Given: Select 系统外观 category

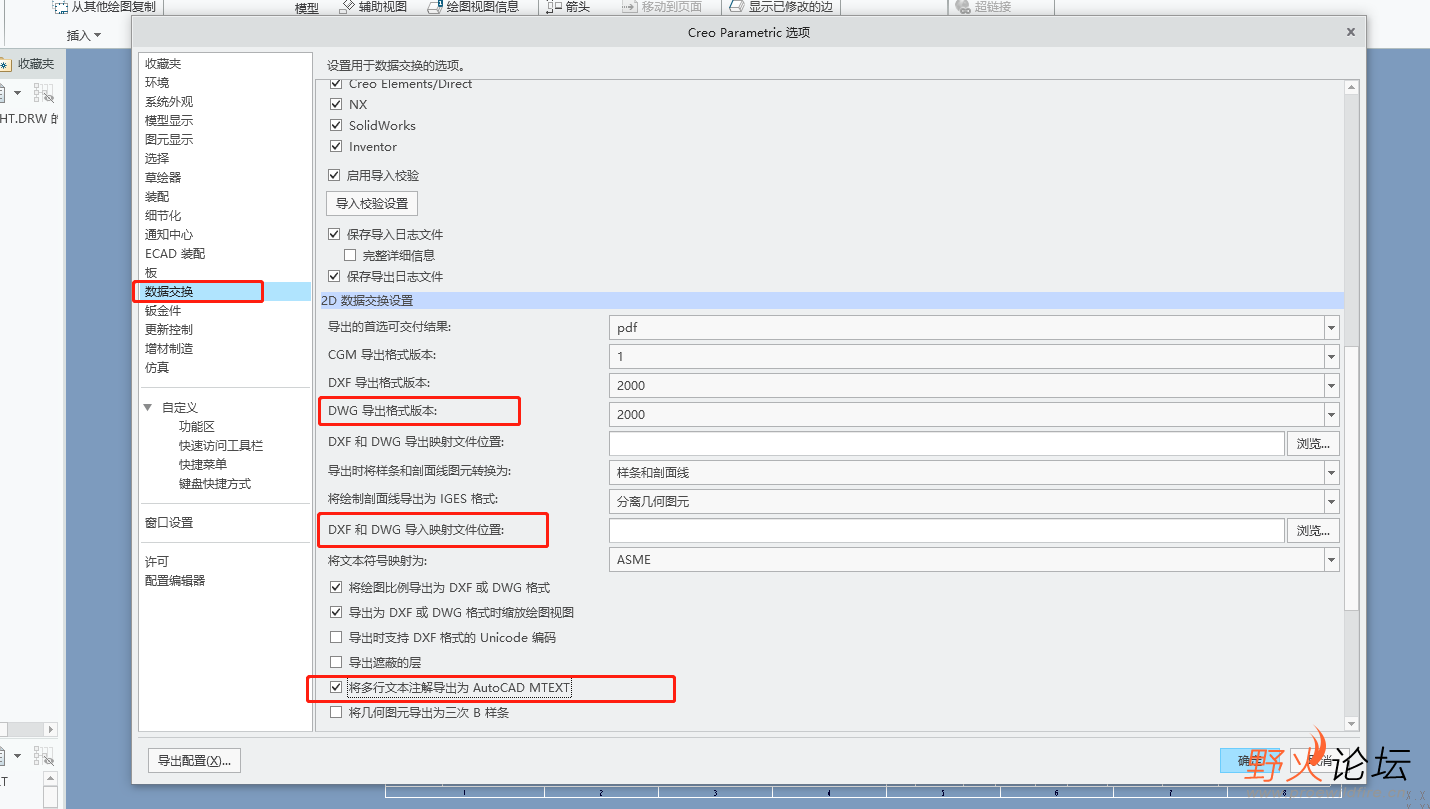Looking at the screenshot, I should [x=169, y=101].
